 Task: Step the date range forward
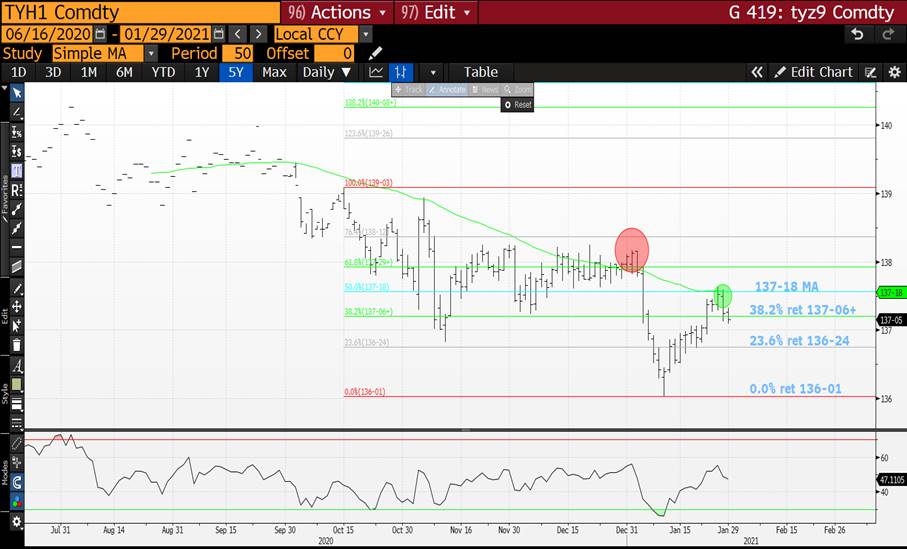click(259, 34)
